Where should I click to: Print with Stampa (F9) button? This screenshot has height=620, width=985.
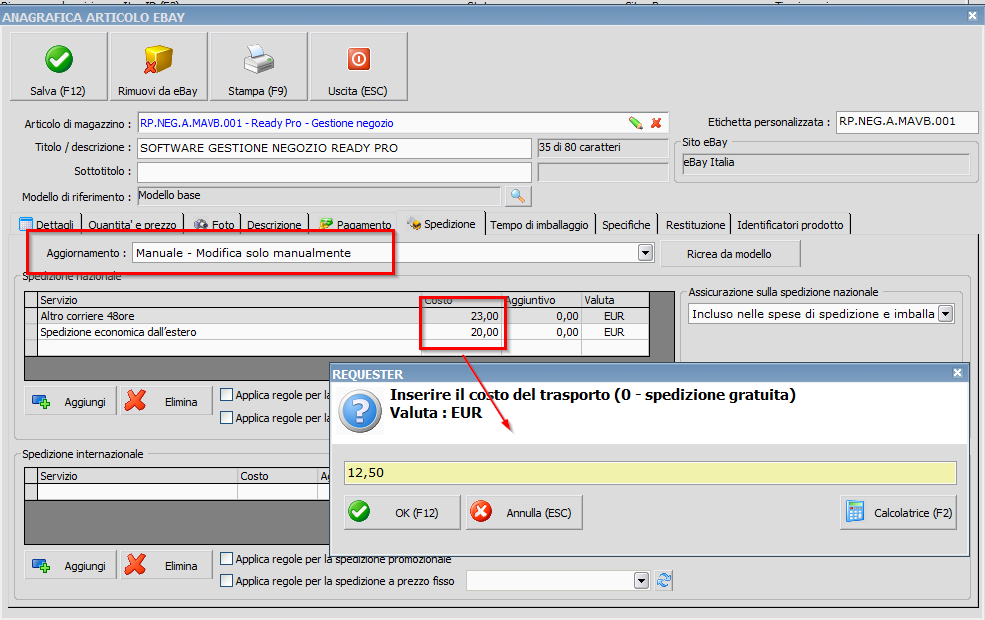coord(258,67)
